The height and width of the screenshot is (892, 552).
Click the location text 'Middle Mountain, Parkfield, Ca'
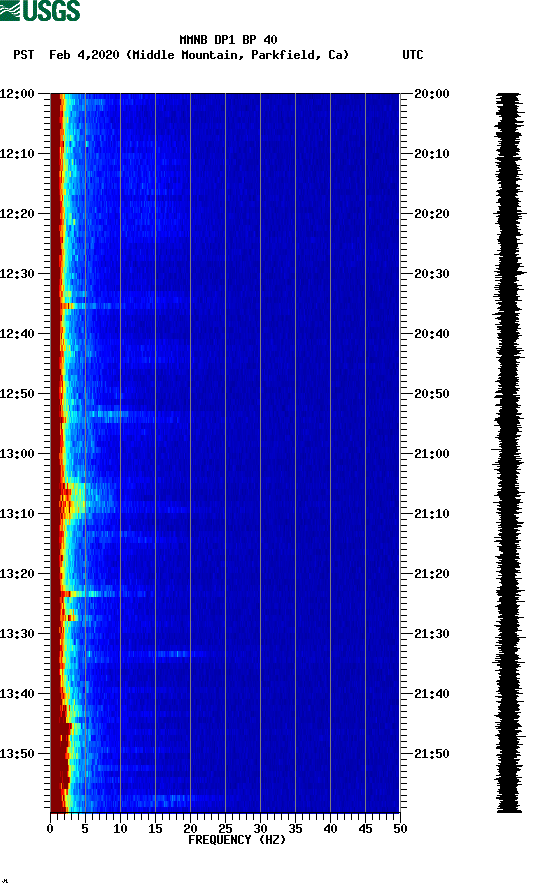coord(237,55)
